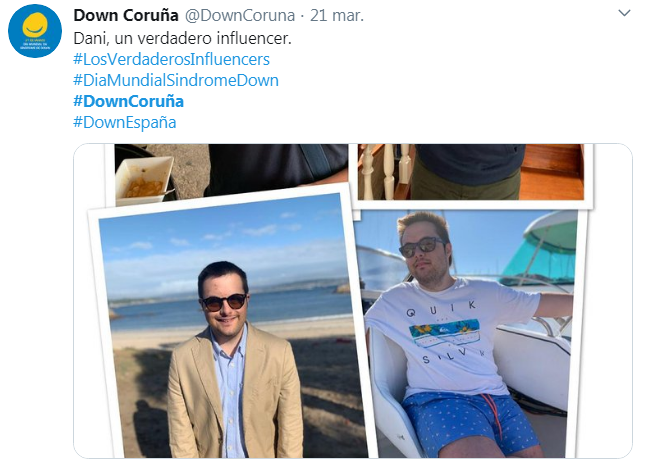Open the @DownCoruna handle link
Viewport: 649px width, 466px height.
pyautogui.click(x=240, y=16)
